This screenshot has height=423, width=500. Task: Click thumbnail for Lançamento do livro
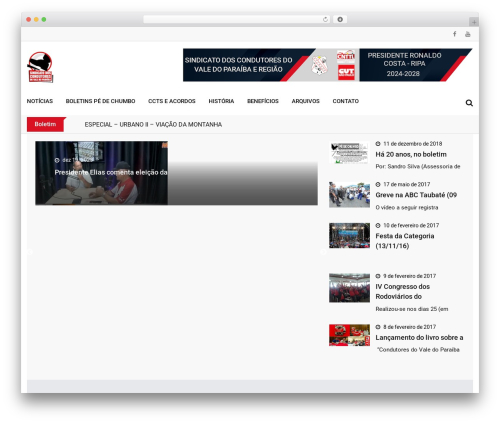(349, 335)
